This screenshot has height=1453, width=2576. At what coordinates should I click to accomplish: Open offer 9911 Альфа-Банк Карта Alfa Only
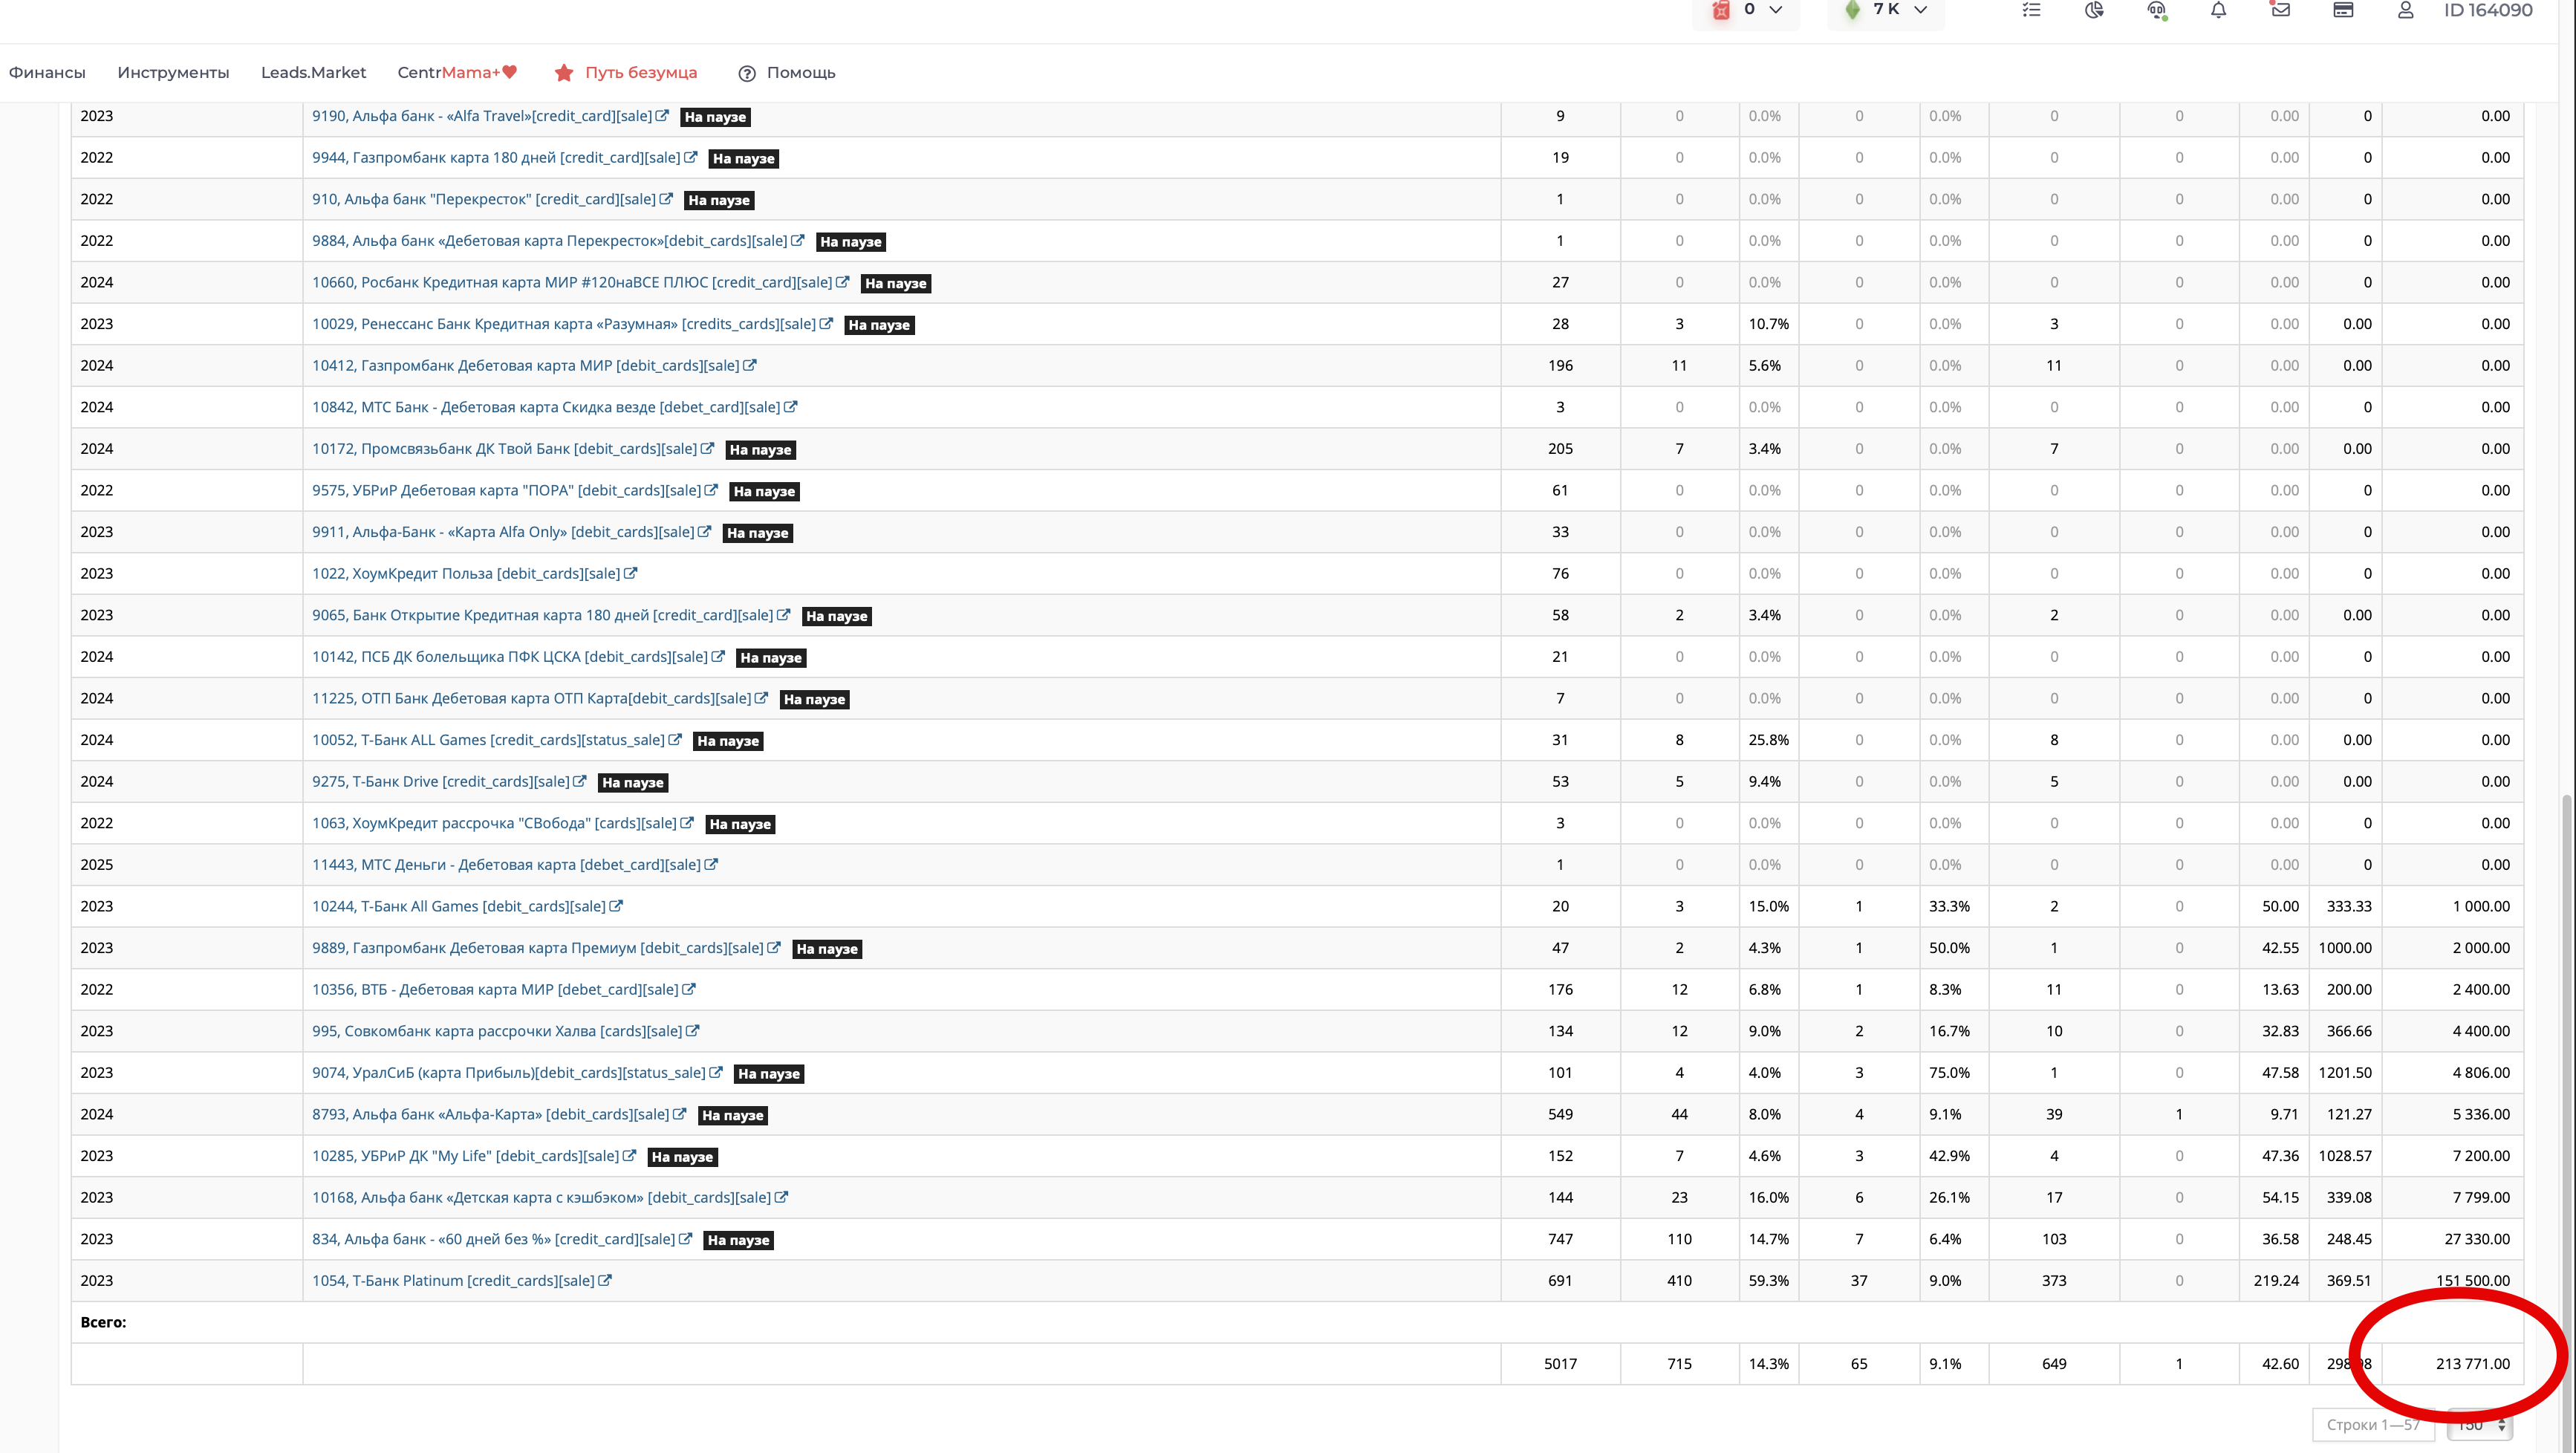pos(503,532)
